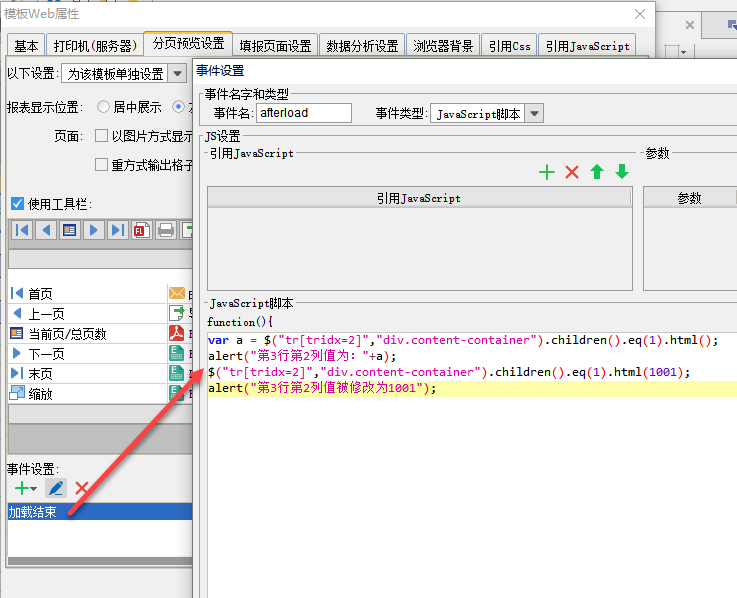Open 事件类型 JavaScript脚本 dropdown
The image size is (737, 598).
point(534,113)
